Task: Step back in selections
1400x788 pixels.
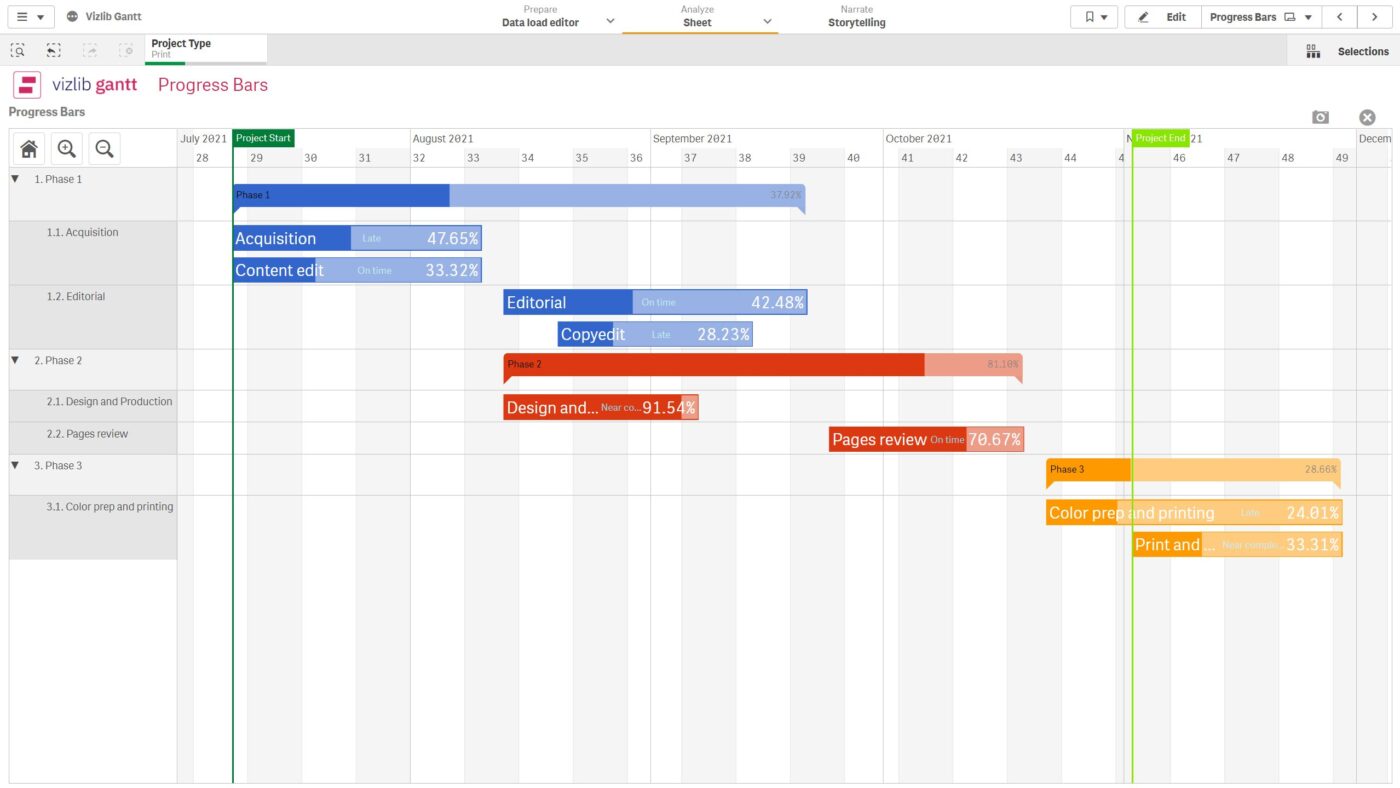Action: [x=54, y=50]
